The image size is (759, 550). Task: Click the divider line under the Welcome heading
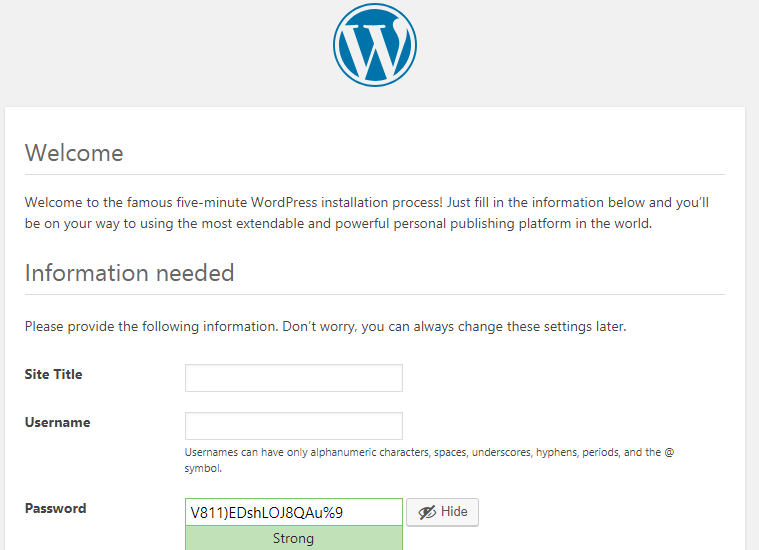point(374,175)
